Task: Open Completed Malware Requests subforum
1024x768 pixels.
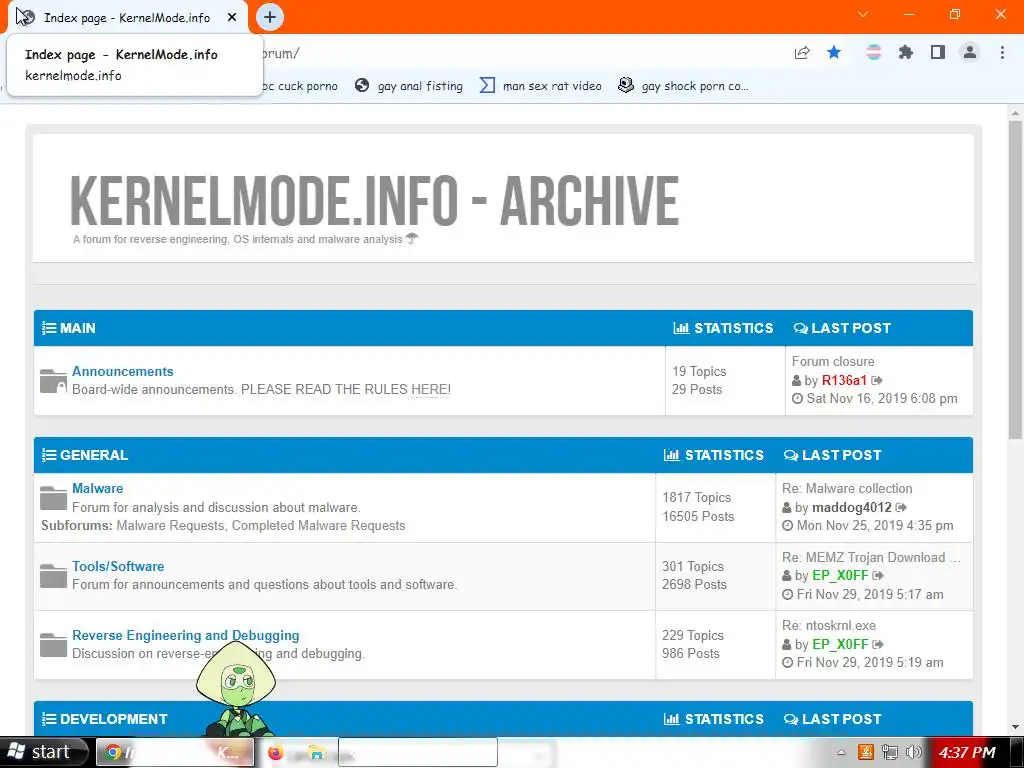Action: pos(319,526)
